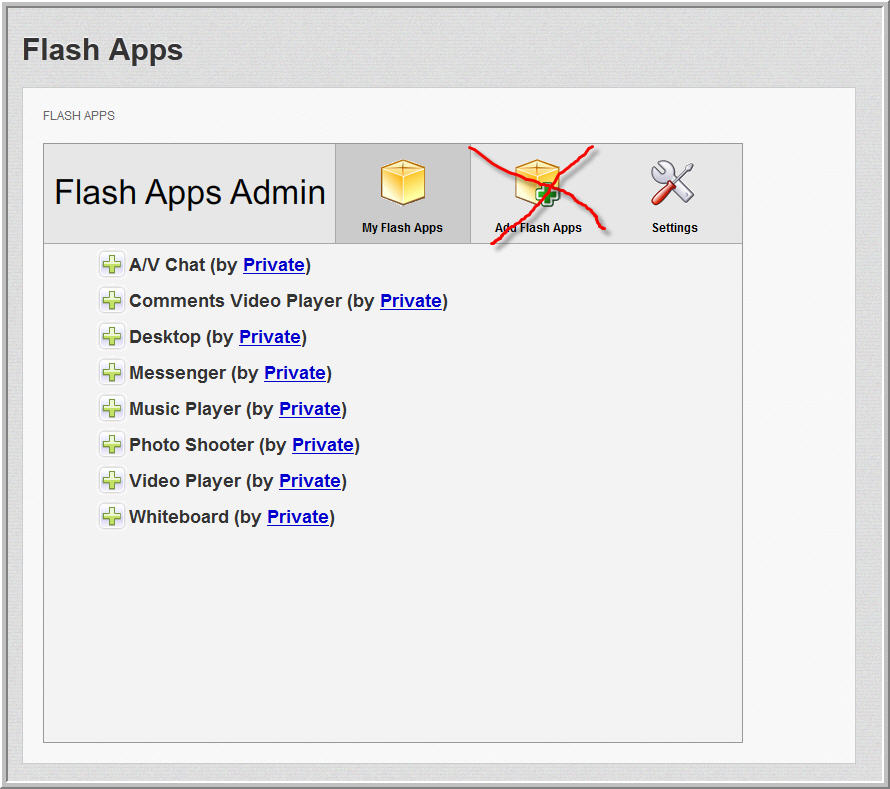Click the plus icon next to Video Player
The image size is (890, 789).
(112, 481)
